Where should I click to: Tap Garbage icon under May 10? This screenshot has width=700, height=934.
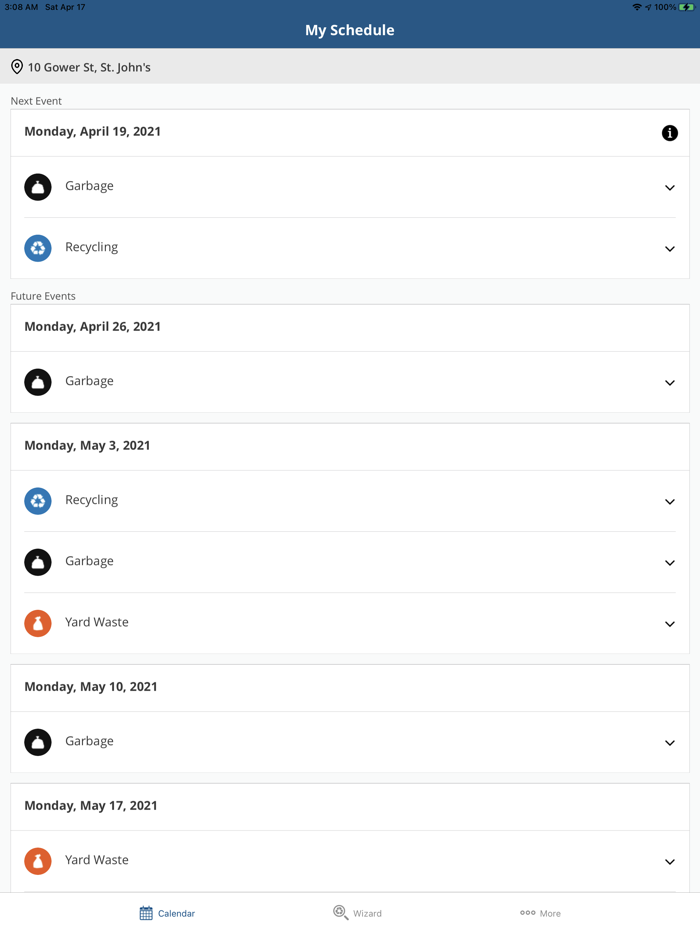click(x=38, y=742)
